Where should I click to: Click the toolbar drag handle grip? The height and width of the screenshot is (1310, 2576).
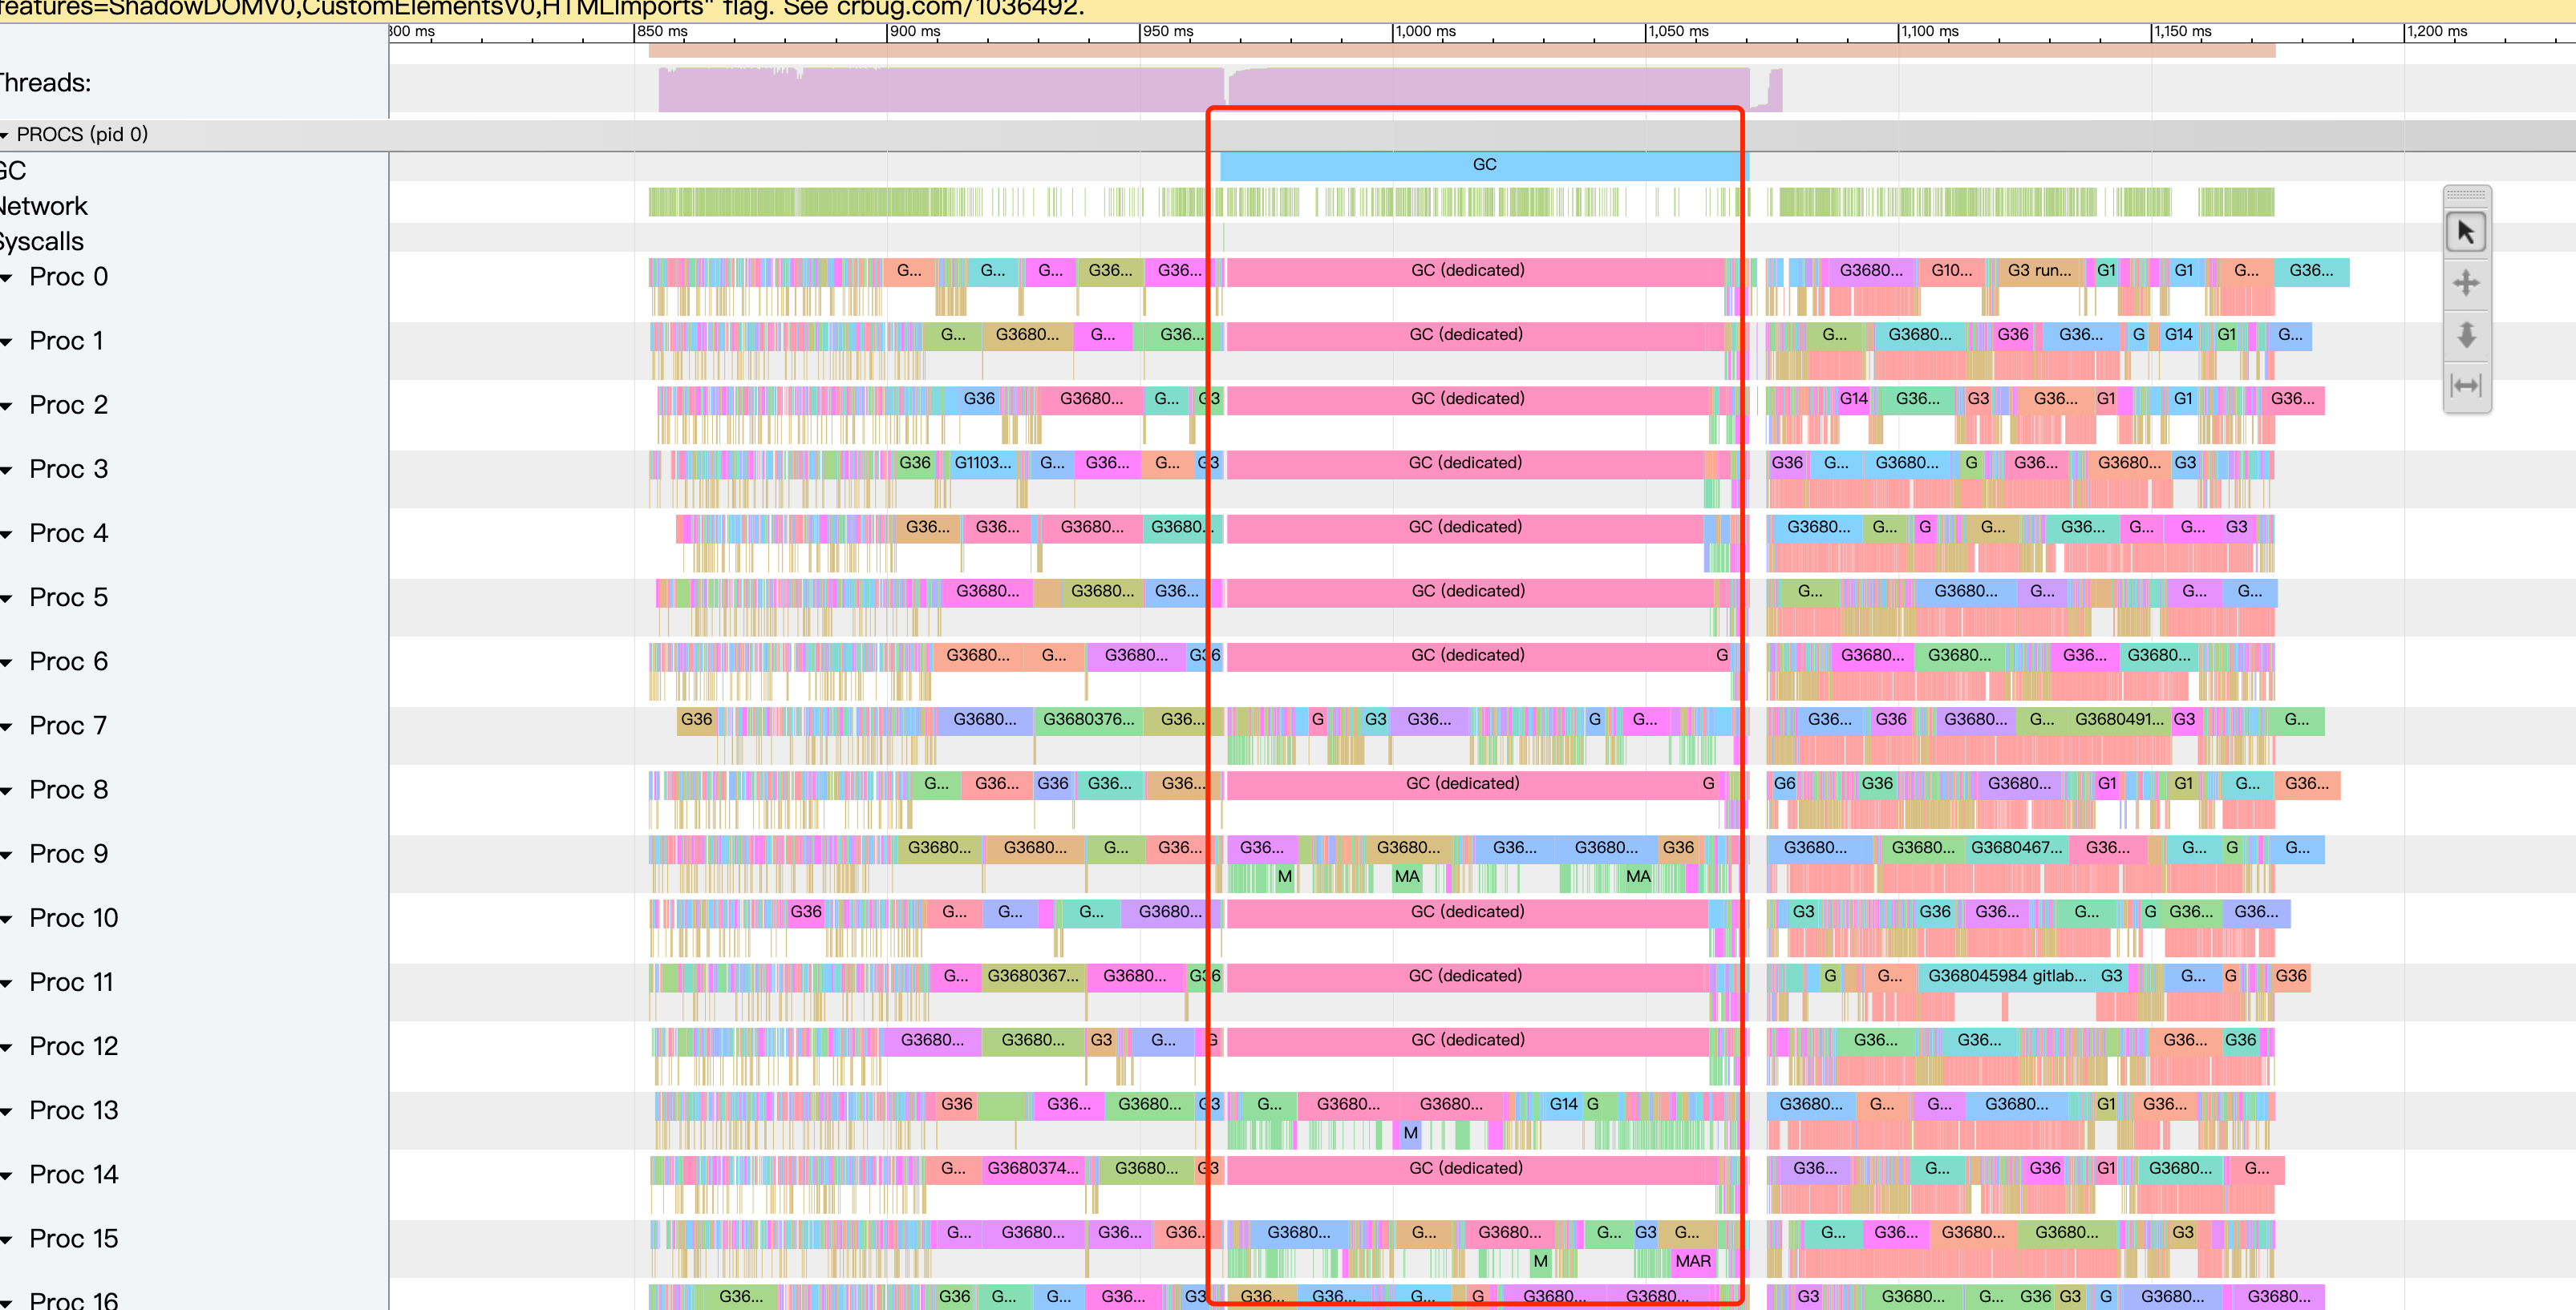(x=2466, y=195)
